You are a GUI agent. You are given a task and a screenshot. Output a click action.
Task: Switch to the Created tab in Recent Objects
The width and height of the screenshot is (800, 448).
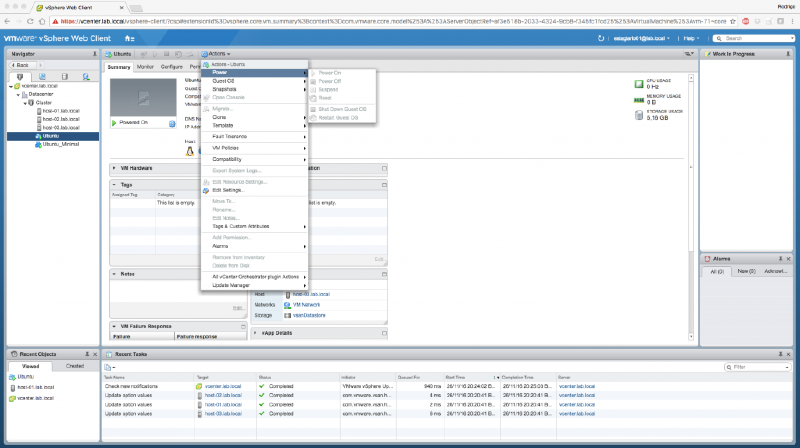pos(74,366)
